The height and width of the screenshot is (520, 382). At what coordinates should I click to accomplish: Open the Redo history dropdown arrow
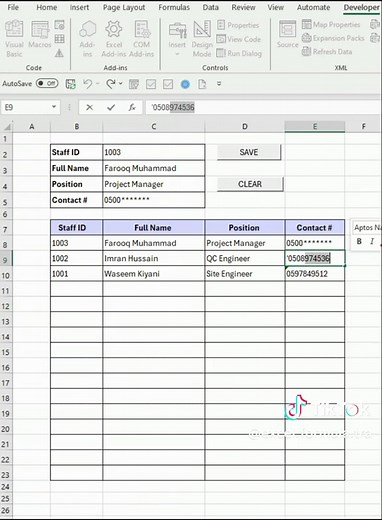tap(121, 84)
